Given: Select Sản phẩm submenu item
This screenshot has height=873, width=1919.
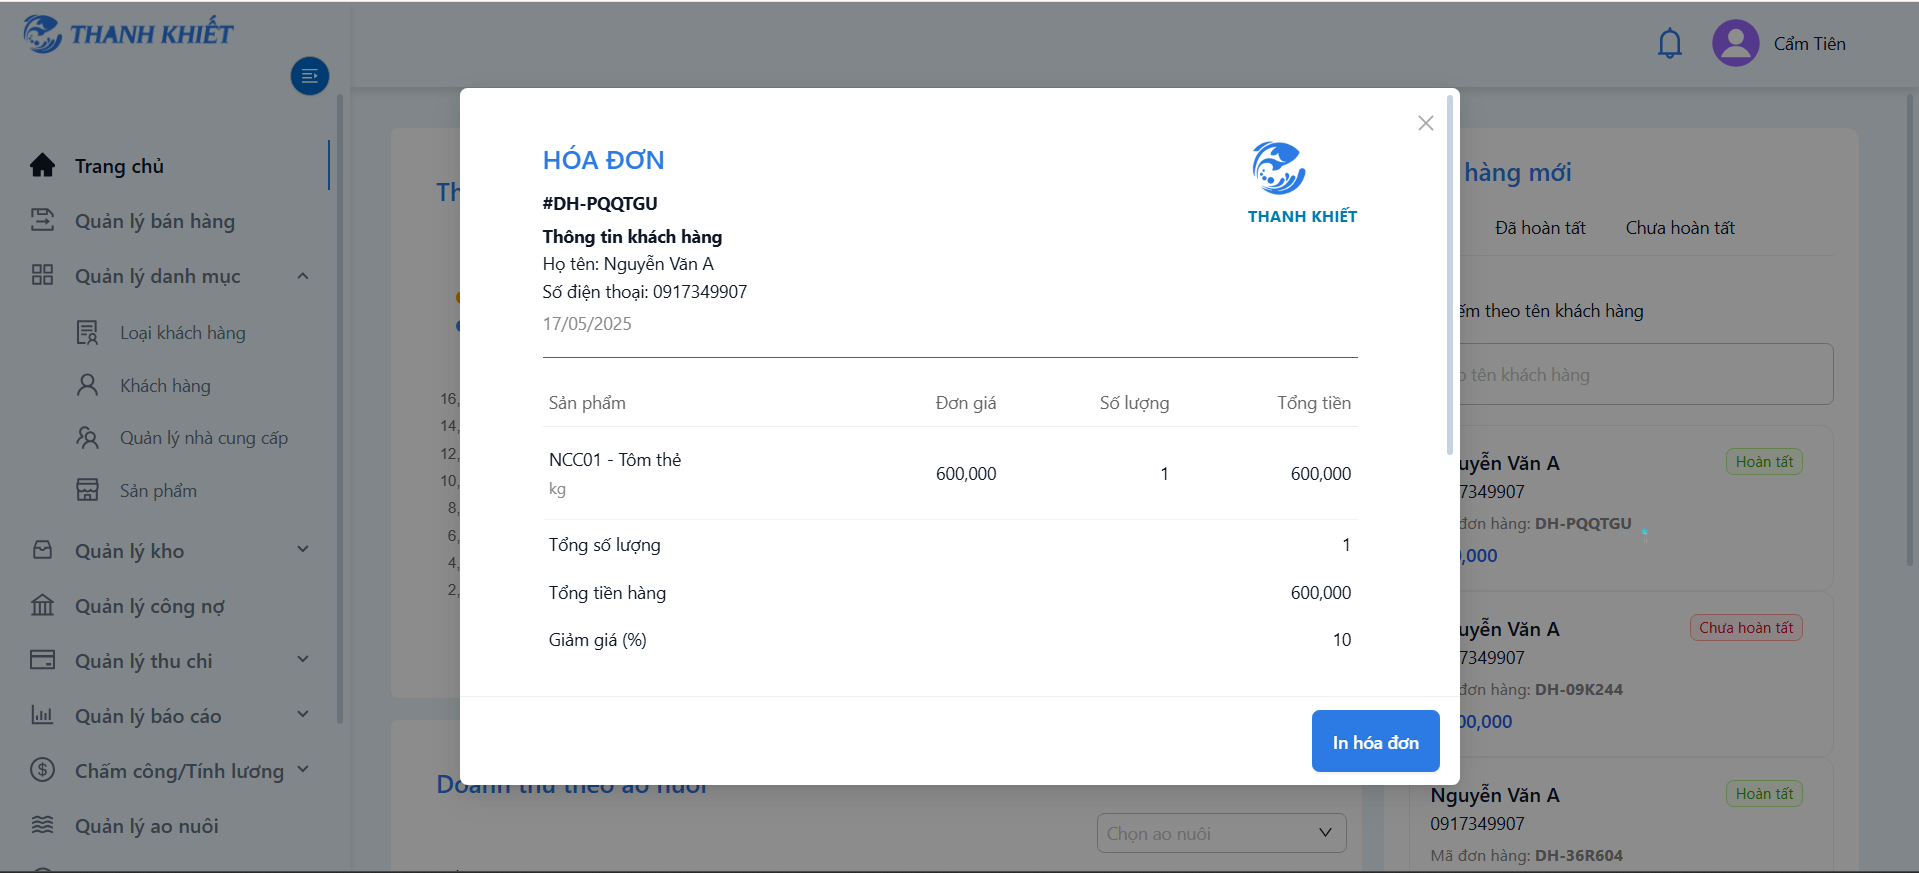Looking at the screenshot, I should (158, 491).
